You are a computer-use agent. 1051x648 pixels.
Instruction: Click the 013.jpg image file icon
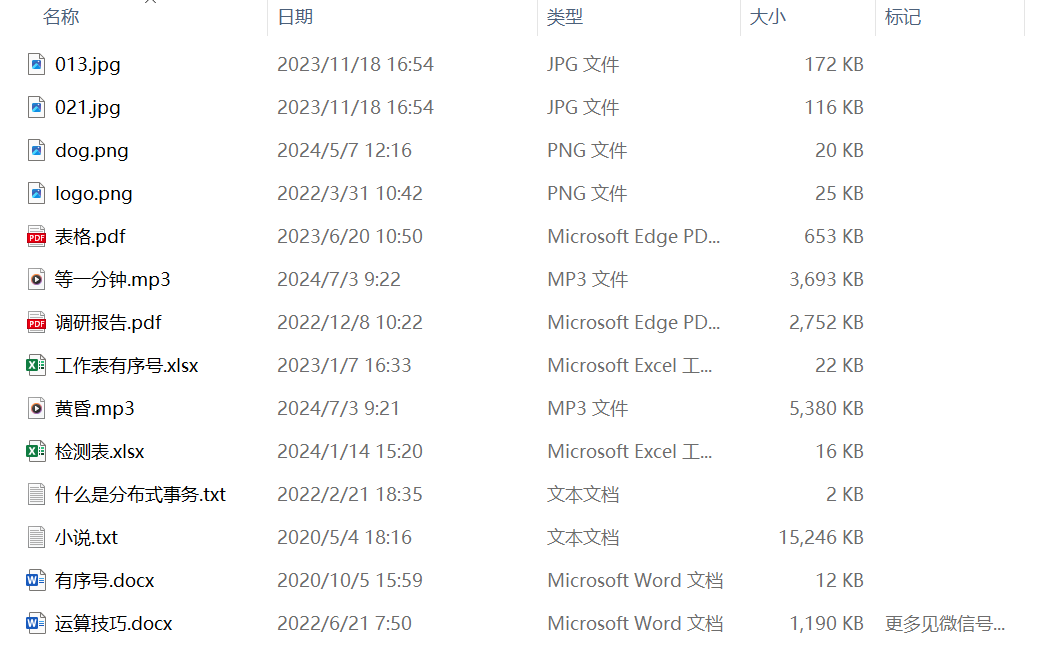pyautogui.click(x=37, y=65)
